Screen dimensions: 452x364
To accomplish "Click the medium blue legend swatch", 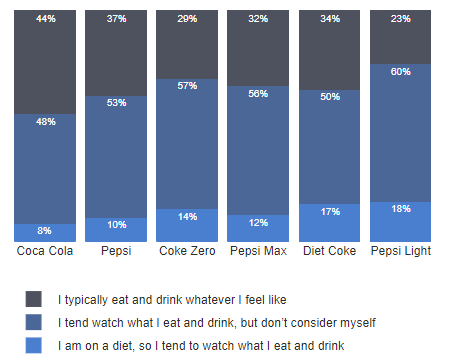I will [x=34, y=322].
